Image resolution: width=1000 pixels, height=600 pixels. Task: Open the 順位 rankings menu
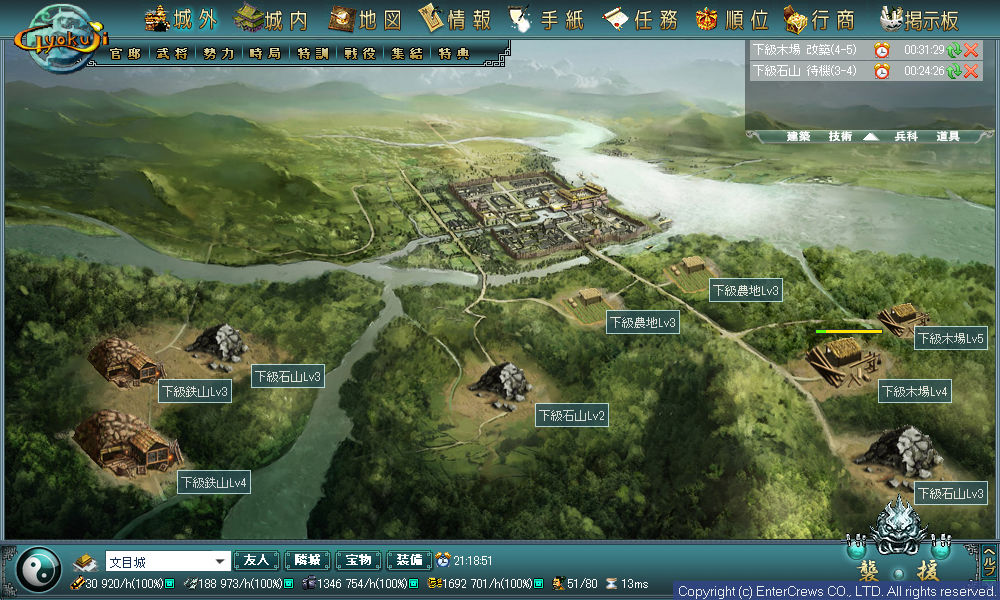click(732, 20)
